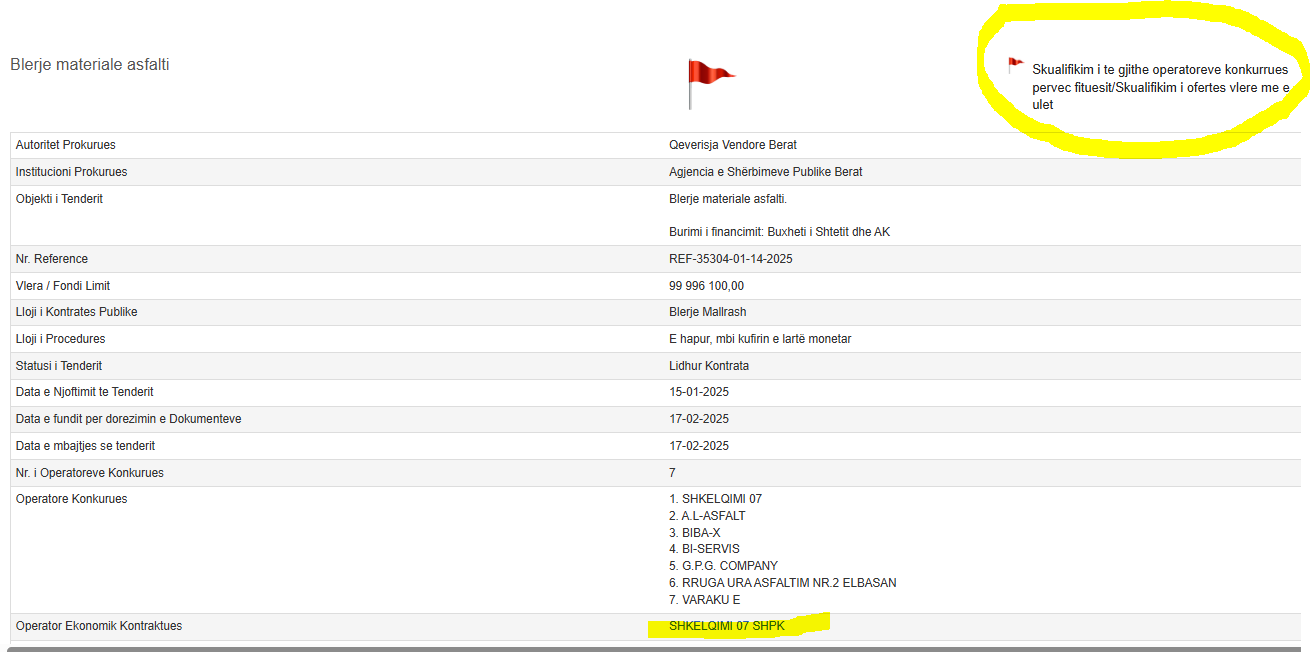The height and width of the screenshot is (652, 1310).
Task: Click 'Agjencia e Shërbimeve Publike Berat' value
Action: pyautogui.click(x=765, y=172)
